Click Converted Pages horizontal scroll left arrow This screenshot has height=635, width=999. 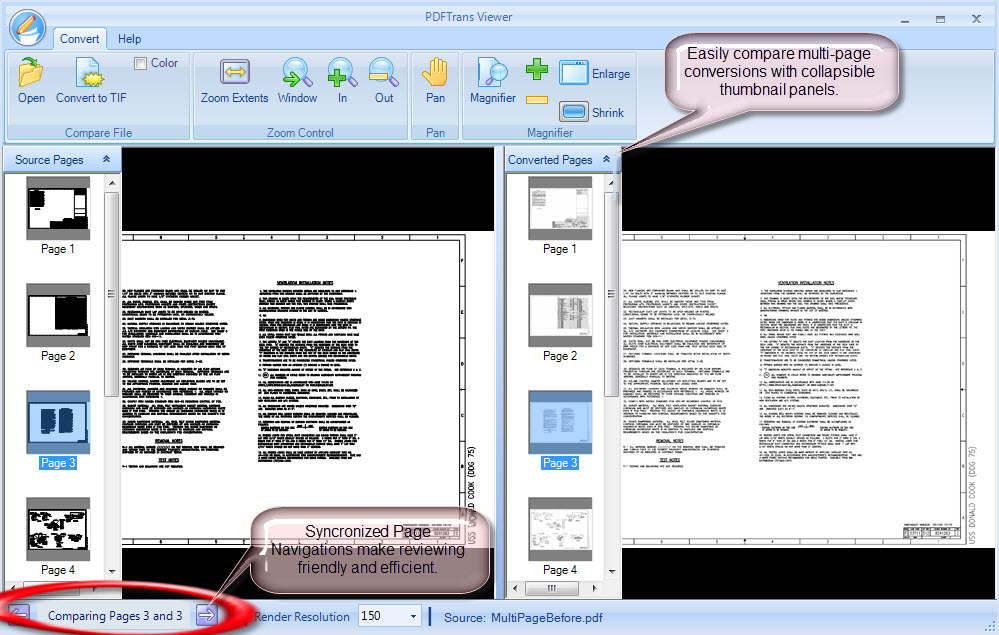click(x=515, y=589)
